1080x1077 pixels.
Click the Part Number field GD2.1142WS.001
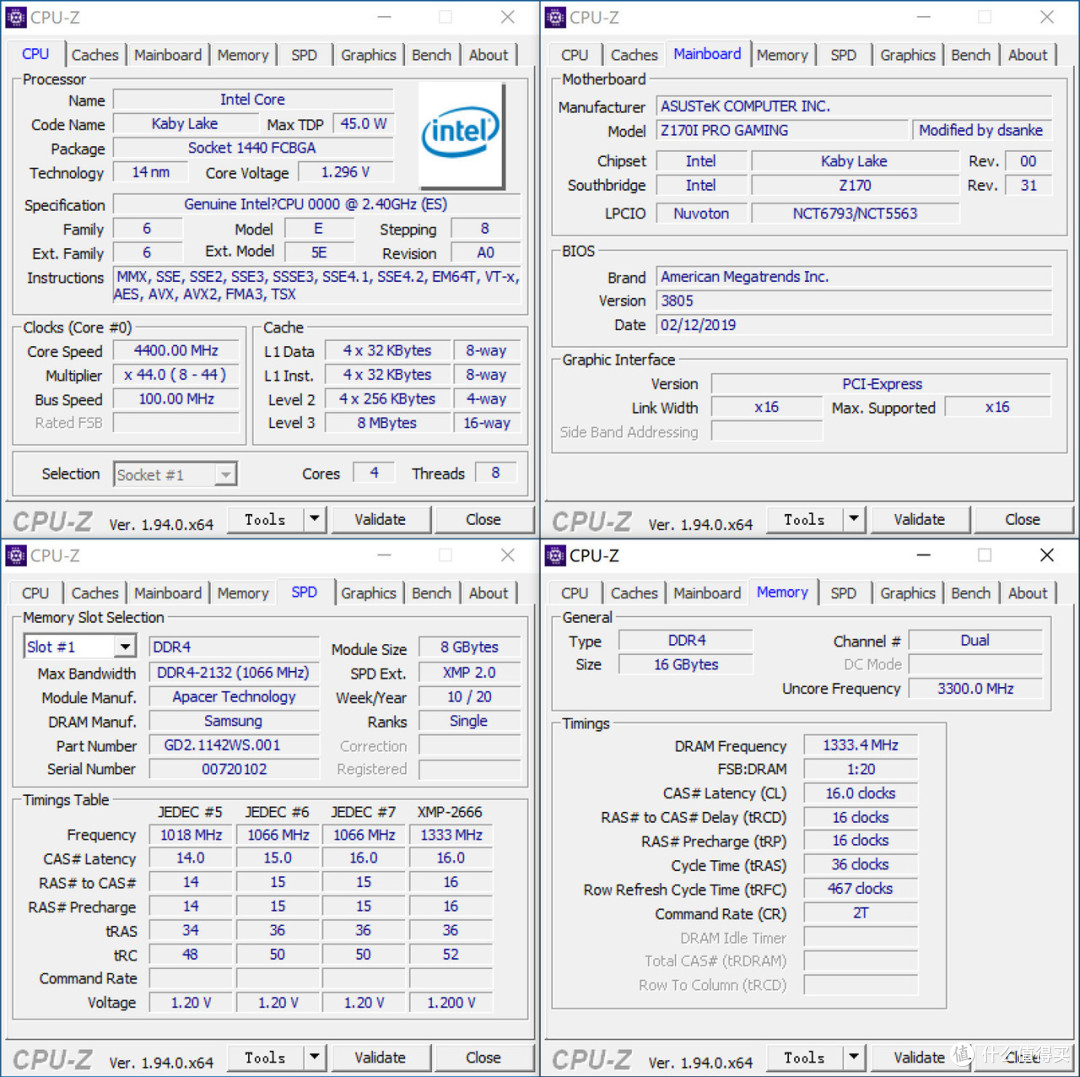234,745
